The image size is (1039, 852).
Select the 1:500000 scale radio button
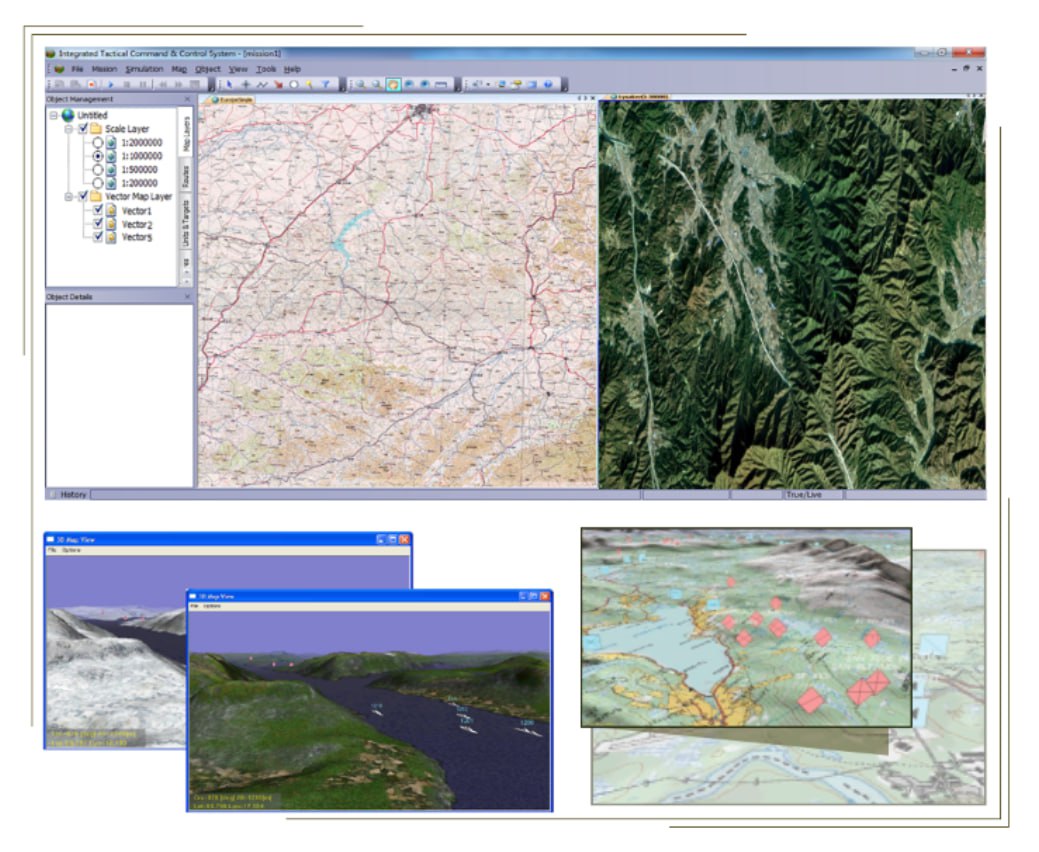(x=97, y=170)
